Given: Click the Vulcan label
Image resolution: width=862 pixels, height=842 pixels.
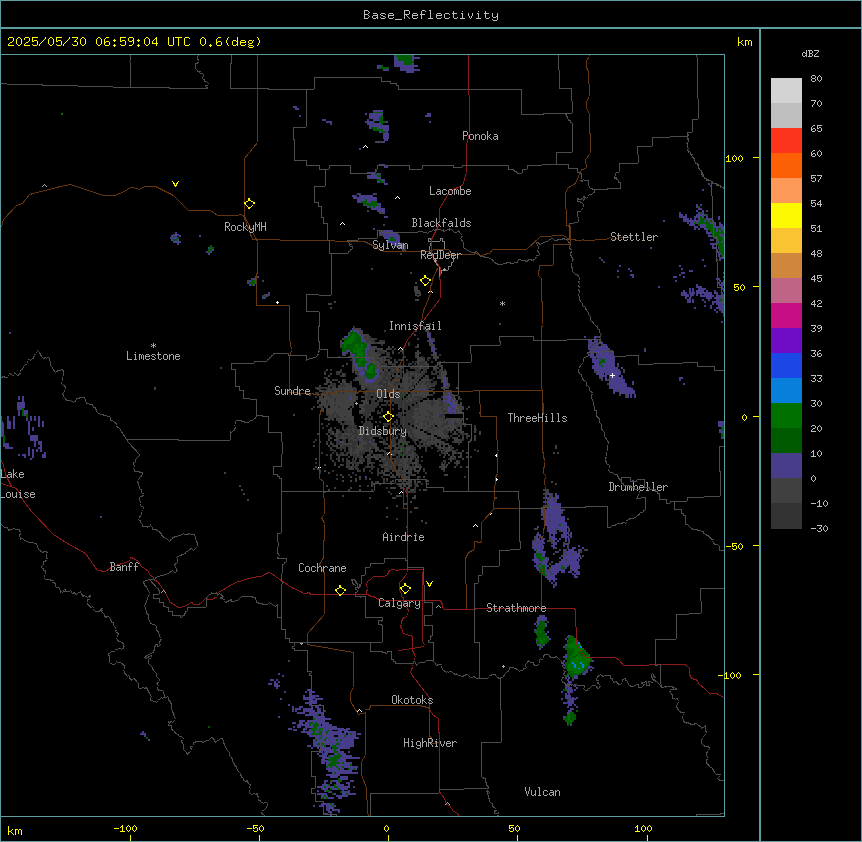Looking at the screenshot, I should pos(543,792).
